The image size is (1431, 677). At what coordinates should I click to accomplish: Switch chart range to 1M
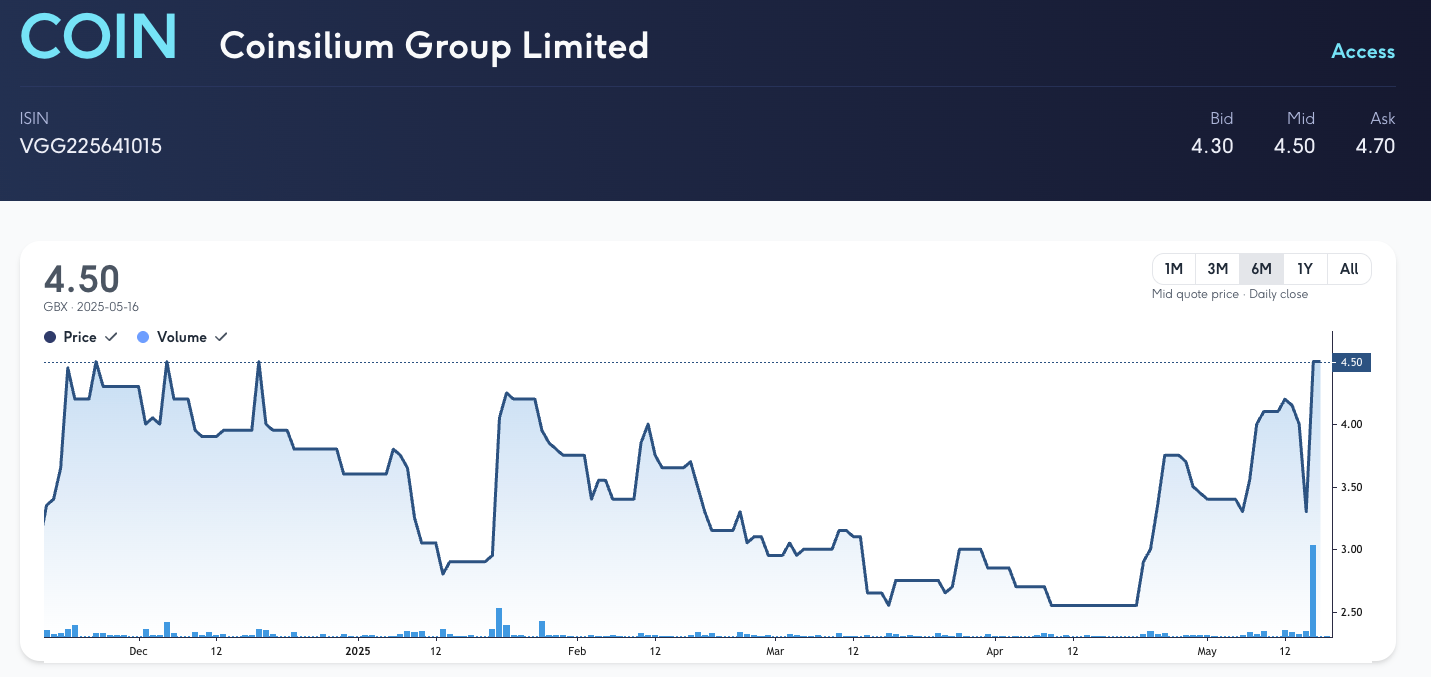click(1174, 268)
